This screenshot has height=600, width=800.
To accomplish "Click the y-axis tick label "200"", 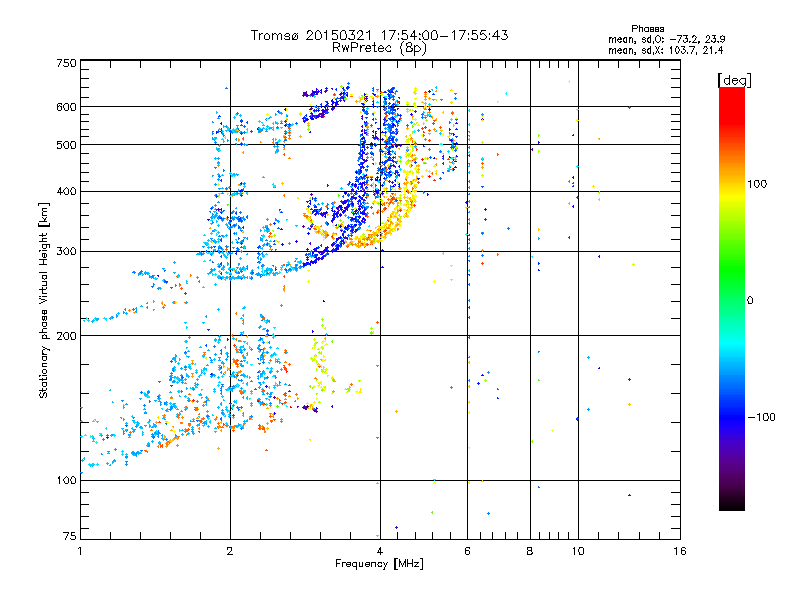I will coord(66,336).
